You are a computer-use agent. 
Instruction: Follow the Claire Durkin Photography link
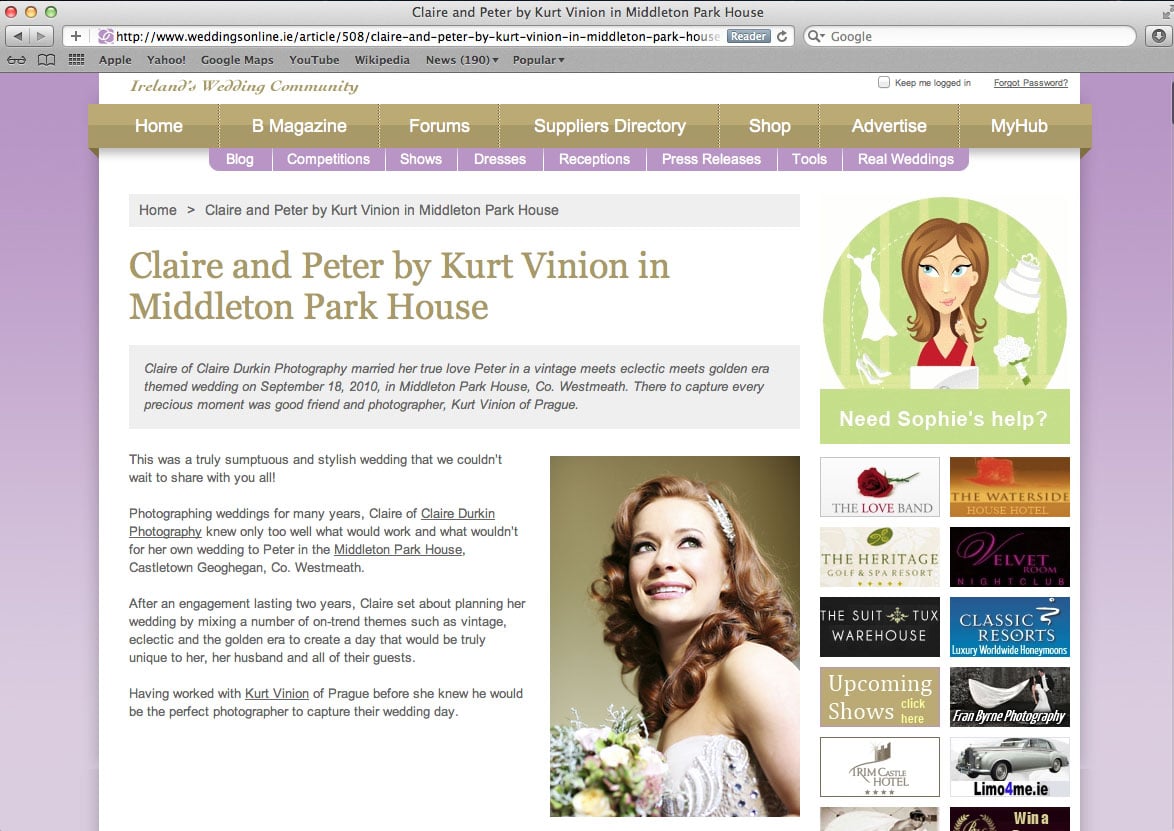coord(457,514)
